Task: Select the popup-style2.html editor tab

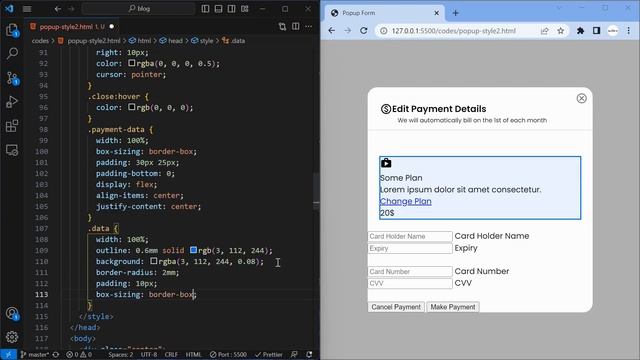Action: coord(71,27)
